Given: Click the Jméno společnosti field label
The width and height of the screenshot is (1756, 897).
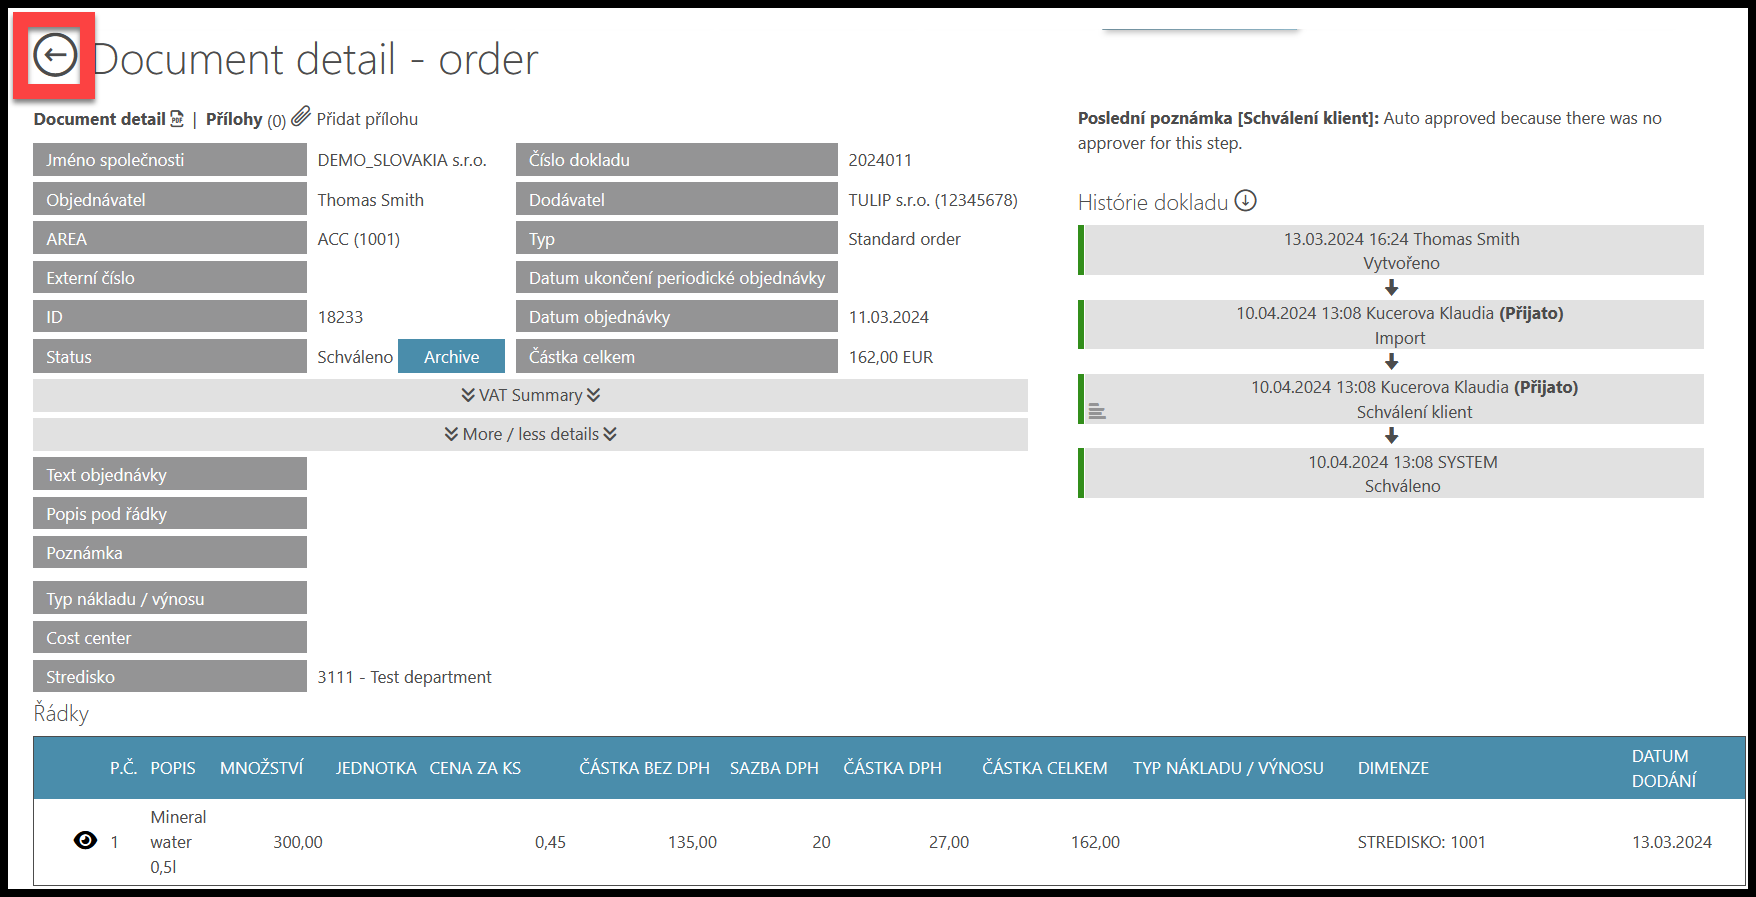Looking at the screenshot, I should [x=170, y=160].
